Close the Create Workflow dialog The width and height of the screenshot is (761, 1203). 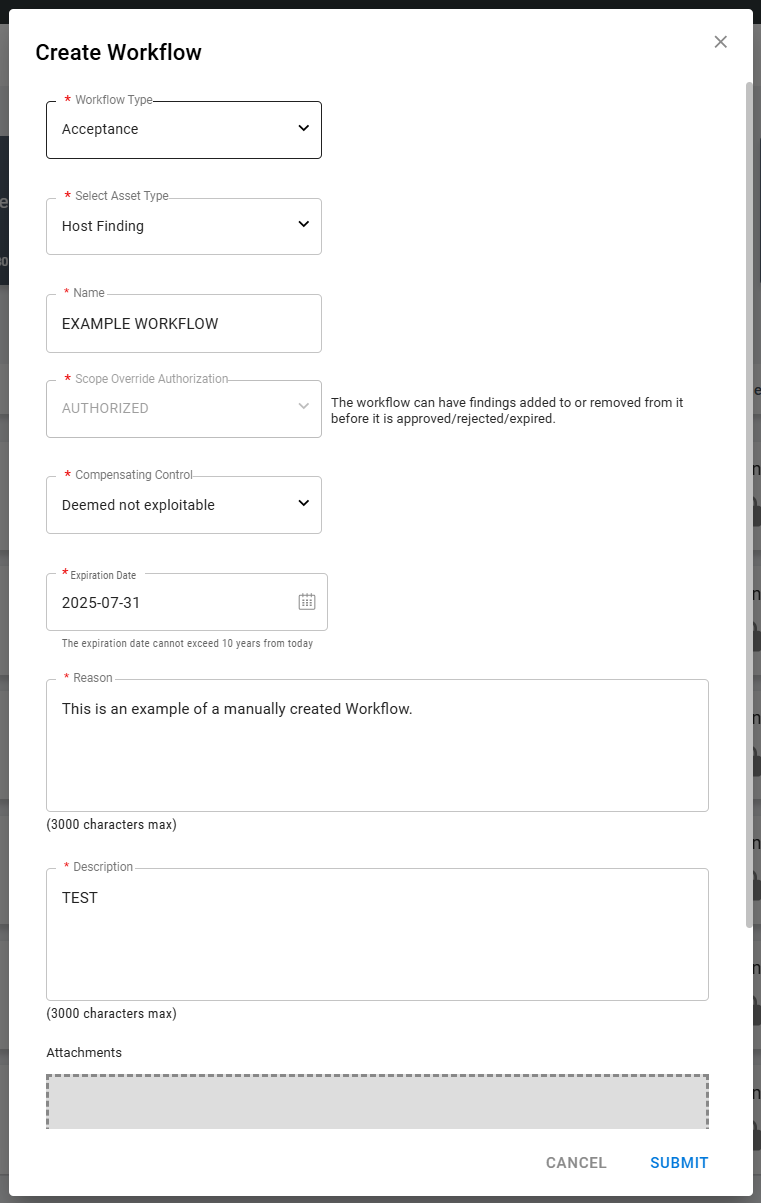pos(720,41)
